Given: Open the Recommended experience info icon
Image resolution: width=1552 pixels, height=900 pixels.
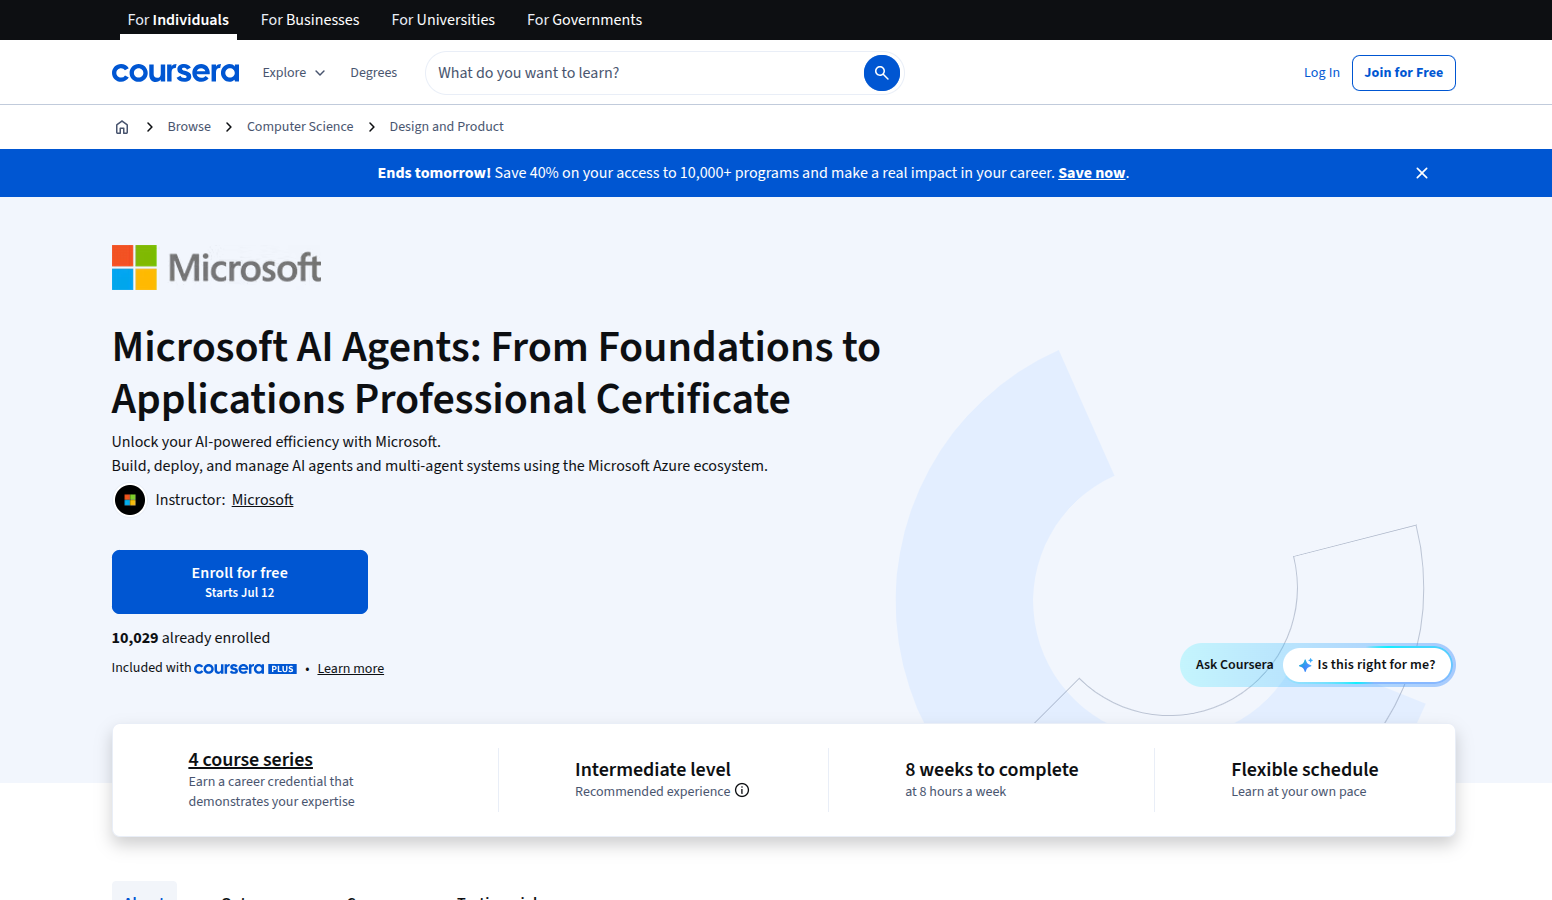Looking at the screenshot, I should (742, 790).
